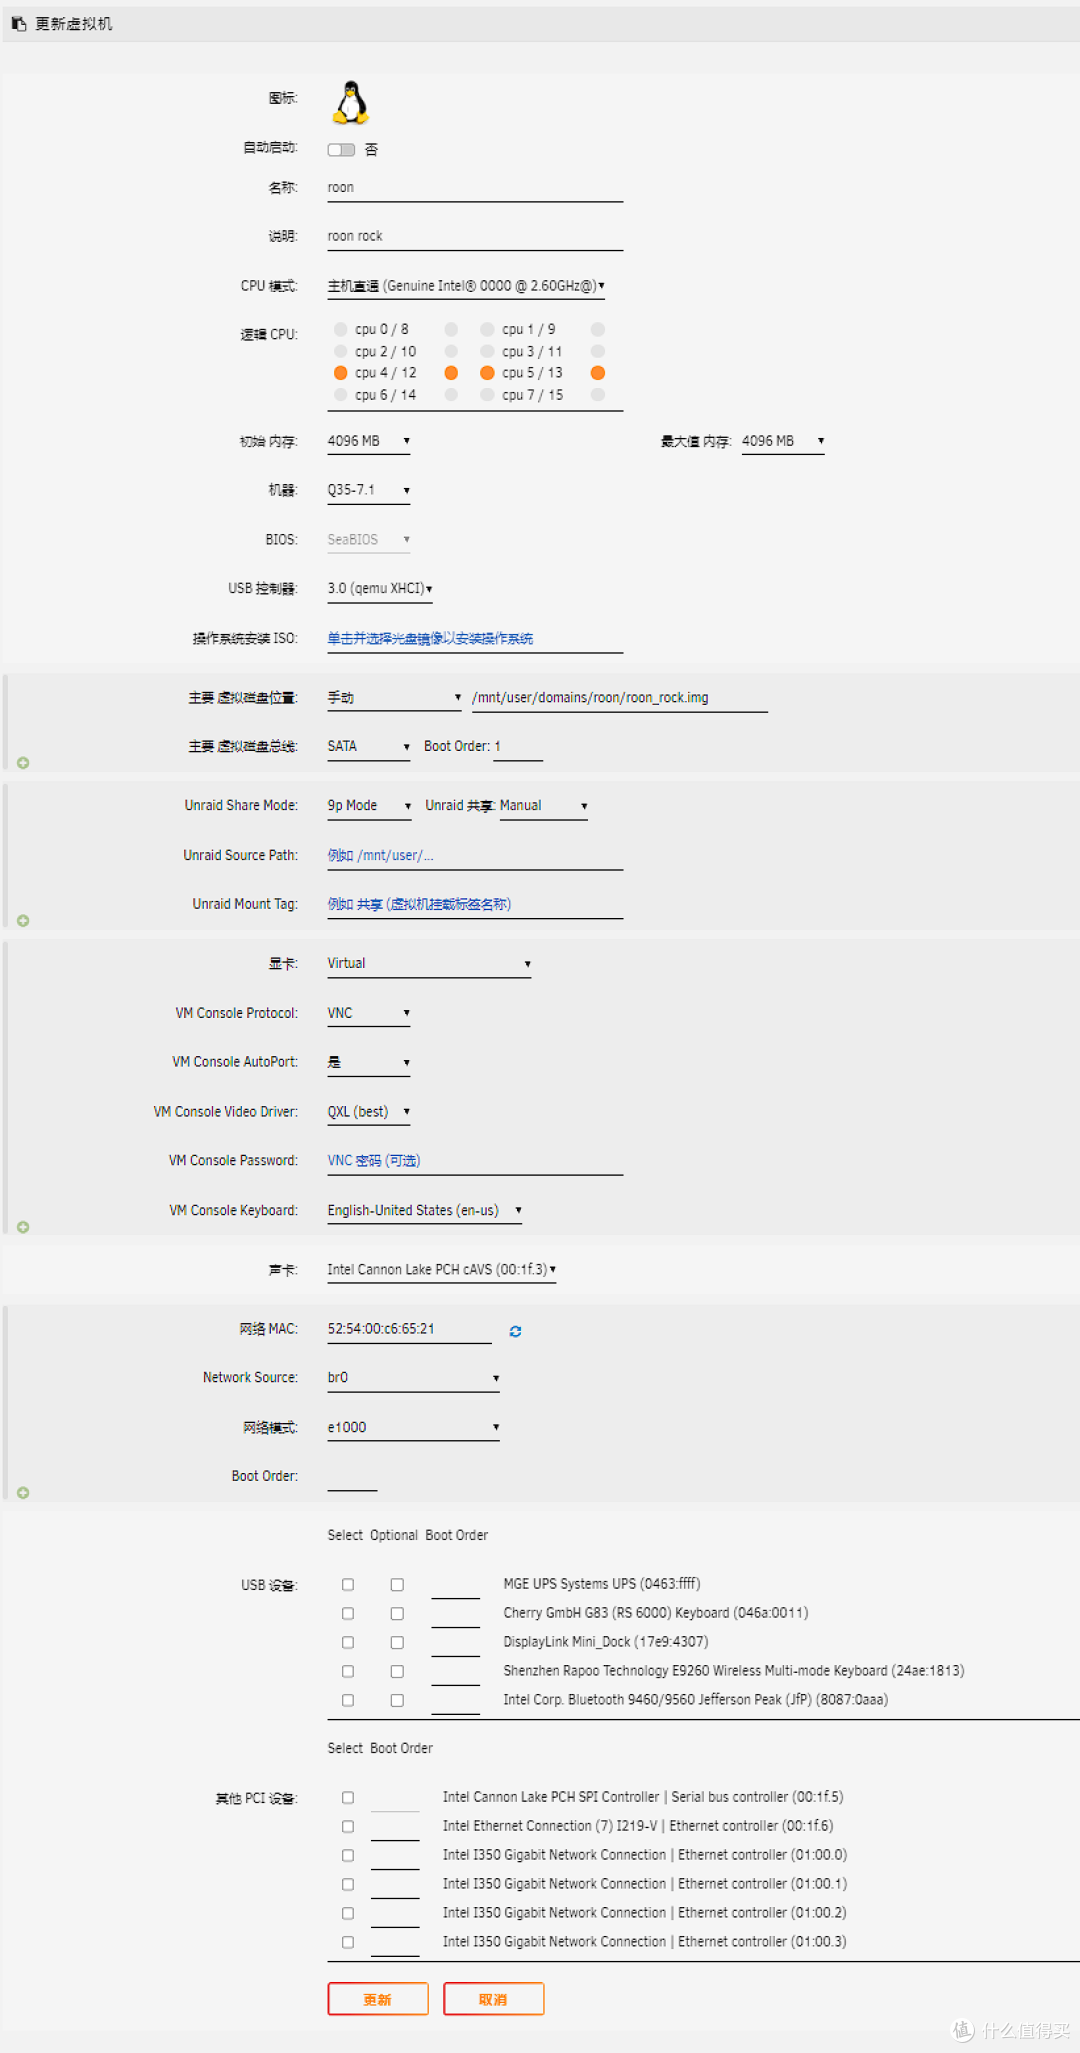Open sound card Intel Cannon Lake dropdown
This screenshot has height=2053, width=1080.
[x=442, y=1270]
